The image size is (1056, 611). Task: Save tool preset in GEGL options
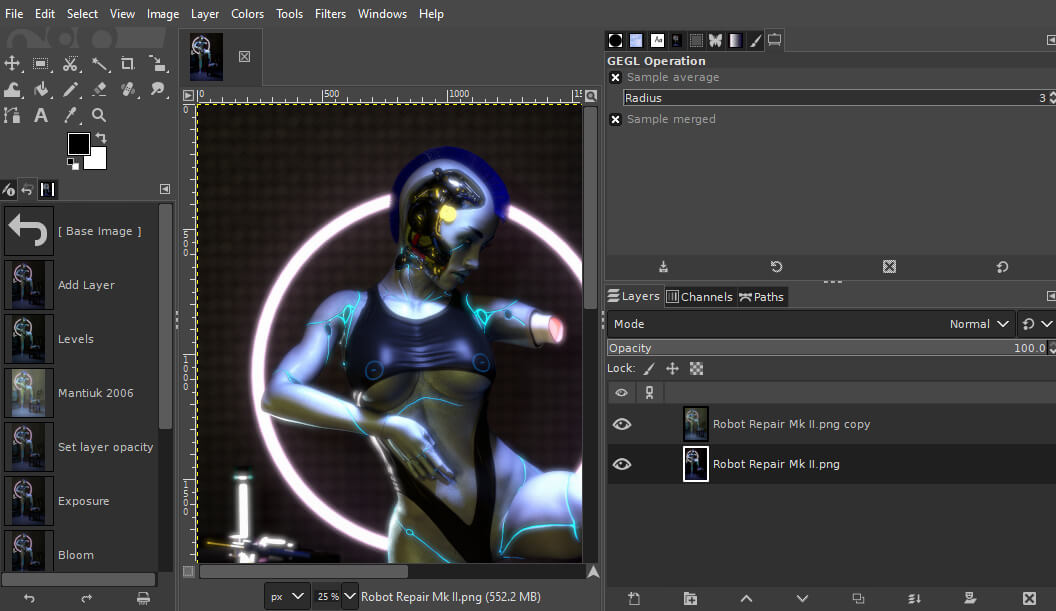click(663, 267)
